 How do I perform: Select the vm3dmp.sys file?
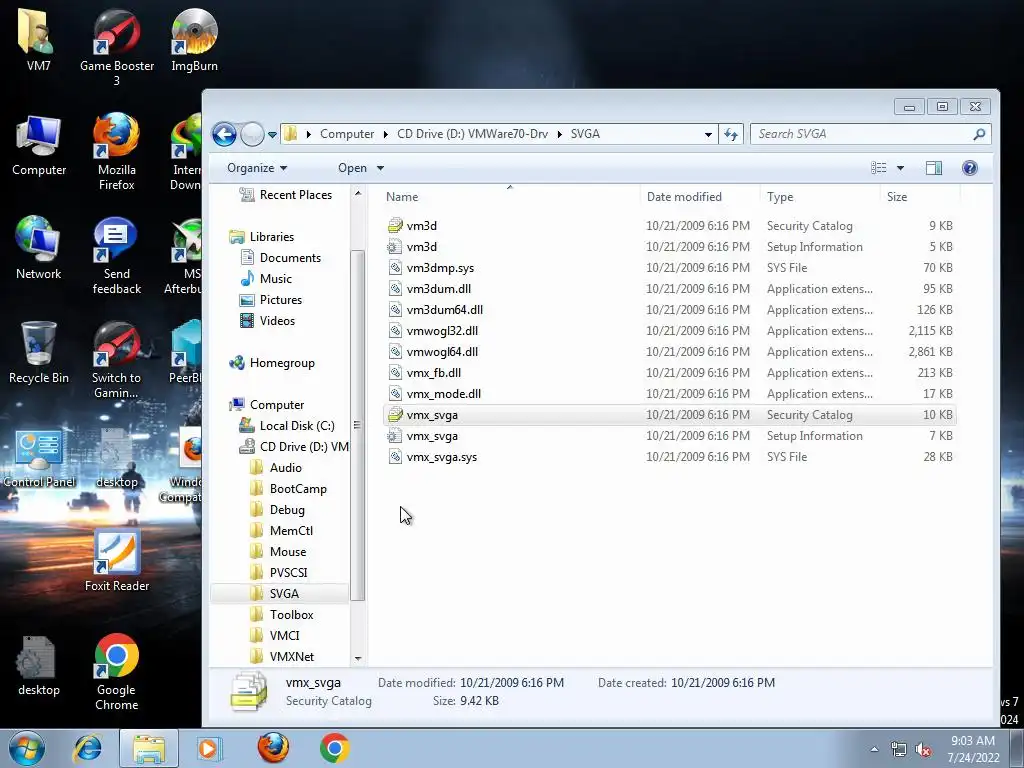(x=669, y=268)
